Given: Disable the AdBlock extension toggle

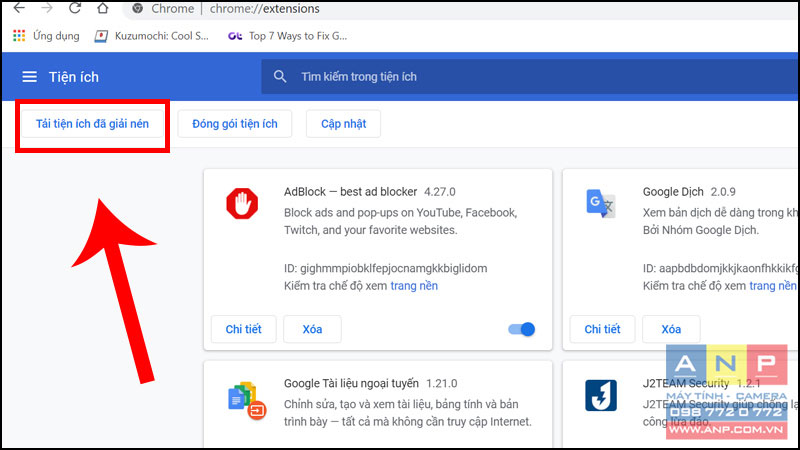Looking at the screenshot, I should pos(521,329).
